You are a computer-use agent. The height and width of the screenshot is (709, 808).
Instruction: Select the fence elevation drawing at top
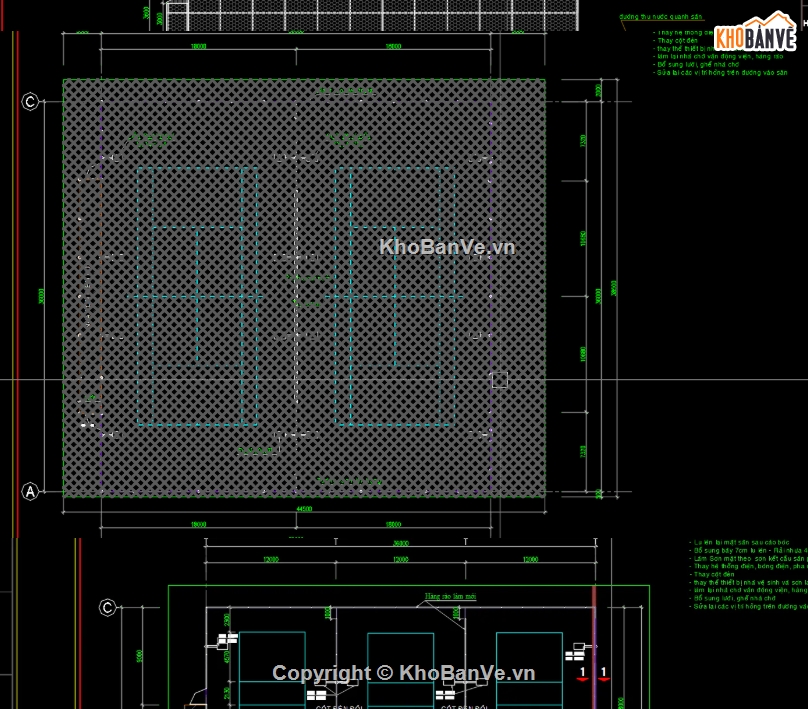[380, 17]
